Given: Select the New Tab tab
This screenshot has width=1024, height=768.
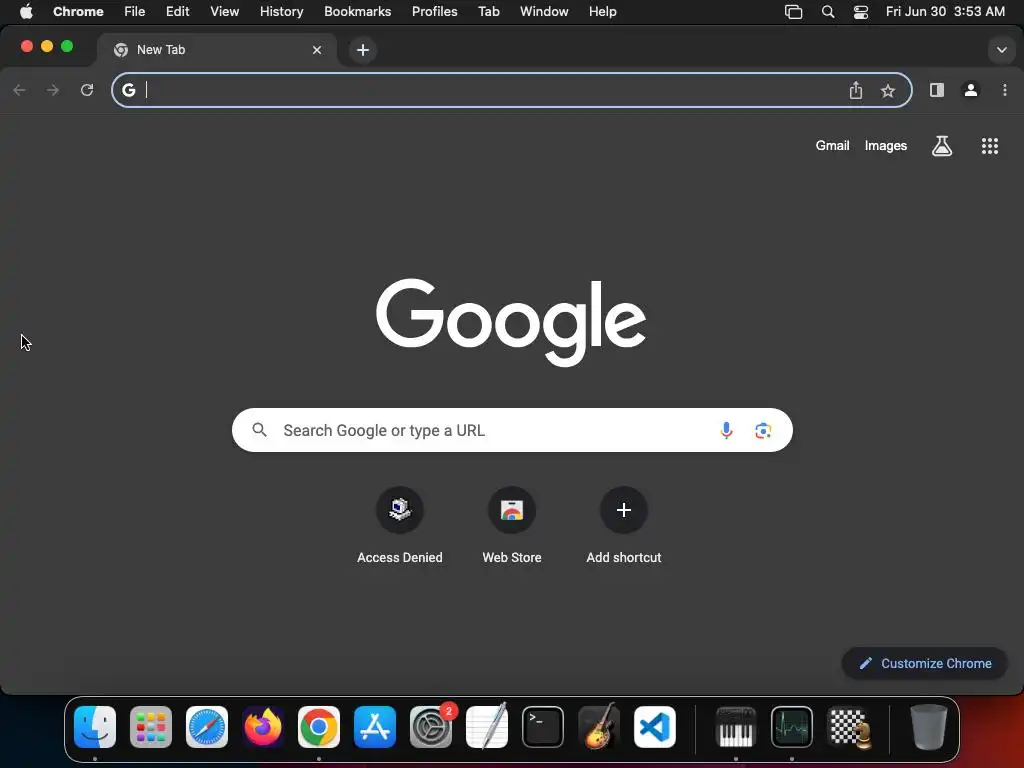Looking at the screenshot, I should point(217,50).
